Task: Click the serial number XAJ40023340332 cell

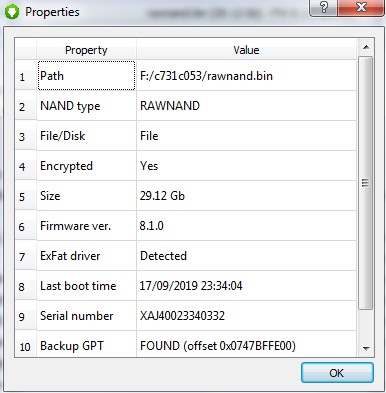Action: 246,316
